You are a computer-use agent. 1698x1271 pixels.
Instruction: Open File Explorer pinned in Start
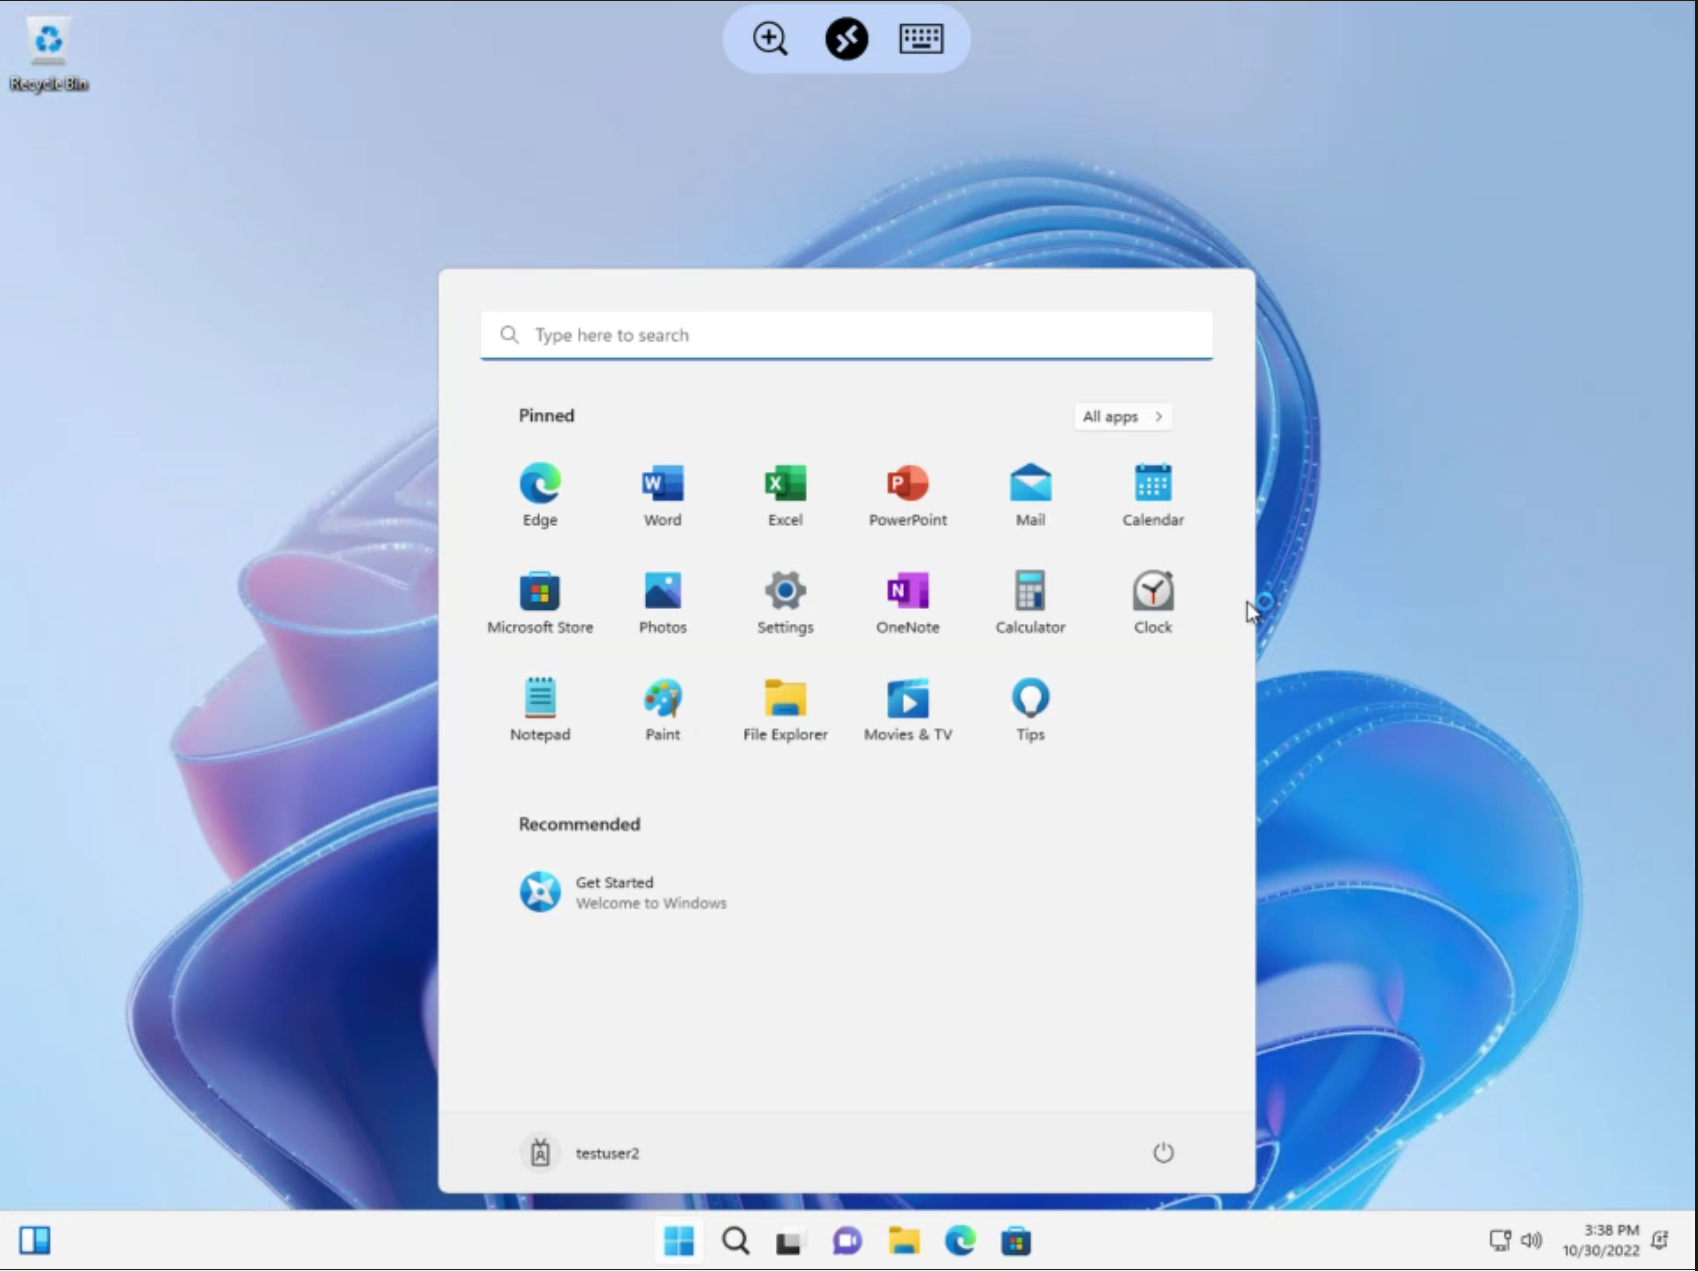(x=785, y=709)
